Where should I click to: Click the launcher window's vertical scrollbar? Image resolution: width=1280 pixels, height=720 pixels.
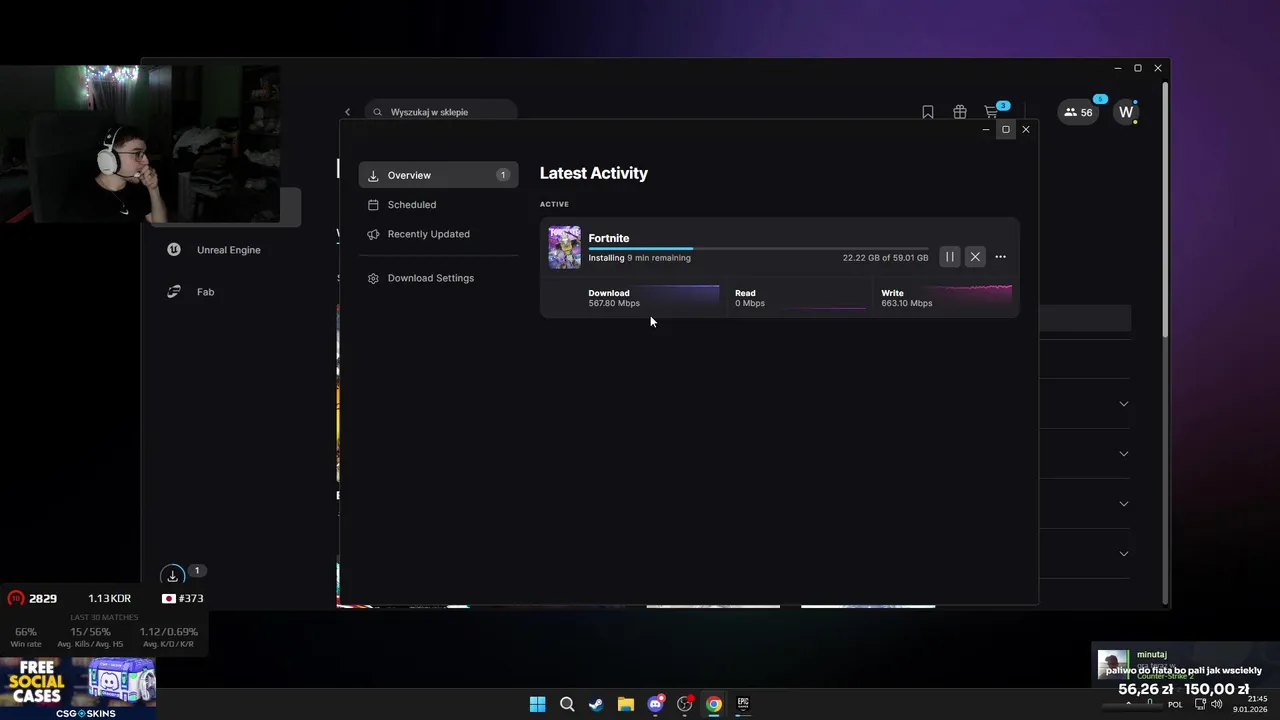click(1164, 210)
